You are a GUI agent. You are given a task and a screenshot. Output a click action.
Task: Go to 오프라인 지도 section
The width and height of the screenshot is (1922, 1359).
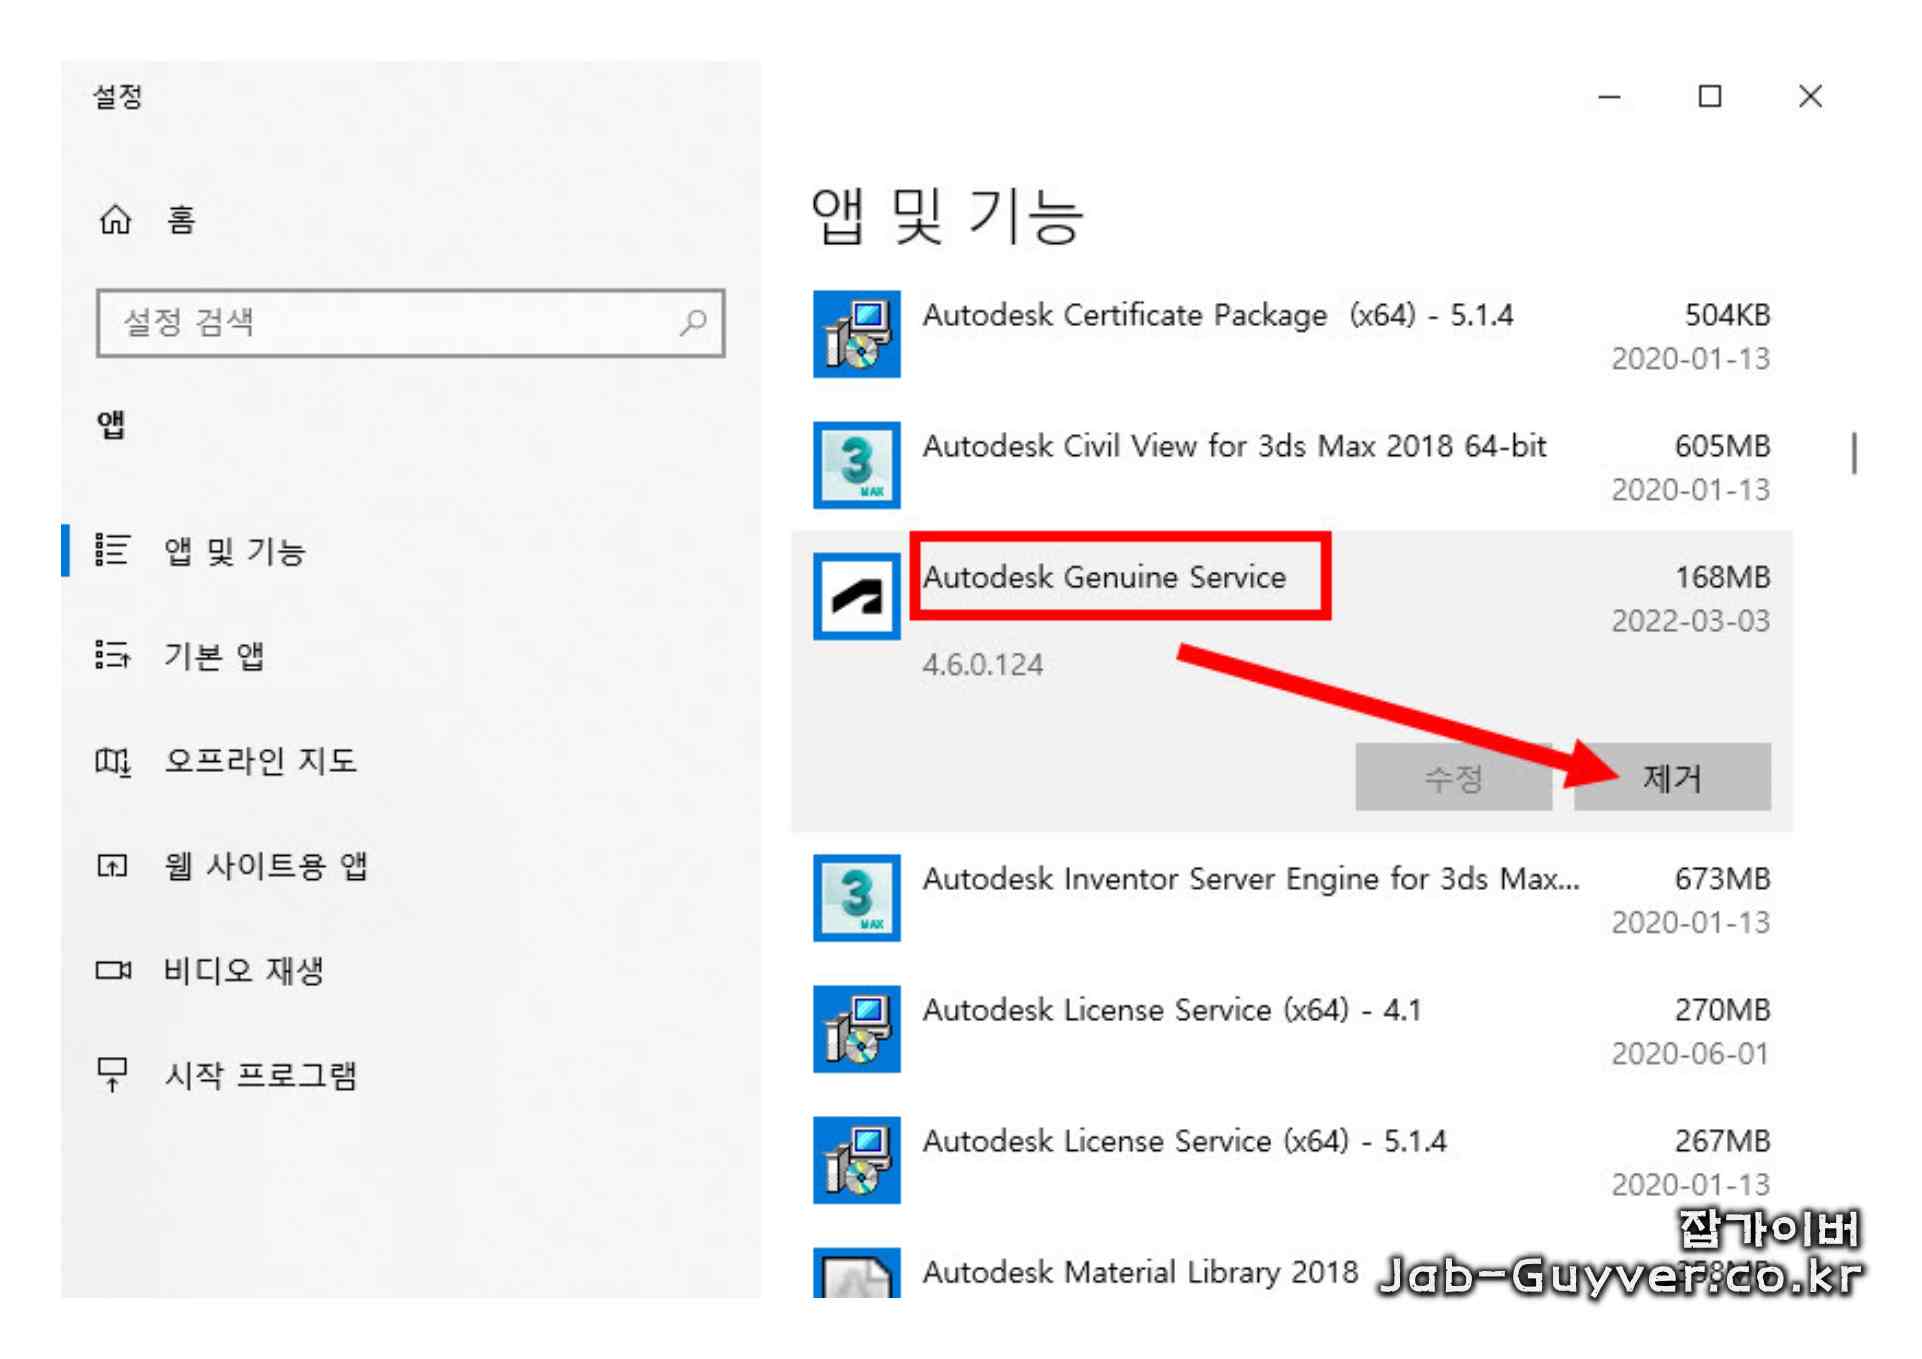(x=260, y=761)
